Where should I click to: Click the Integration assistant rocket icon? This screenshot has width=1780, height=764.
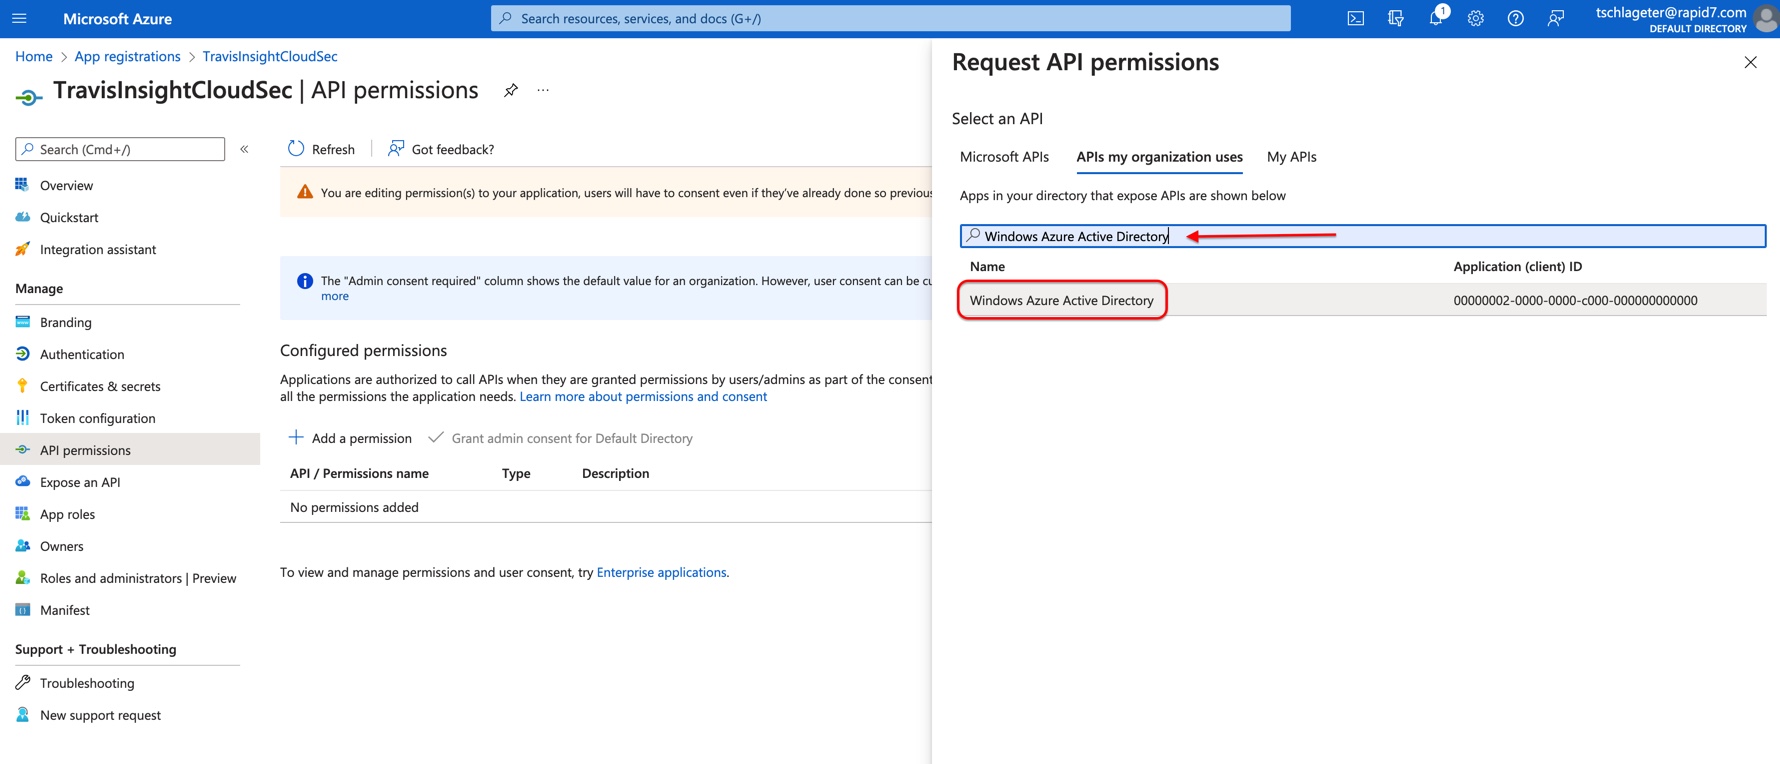point(22,249)
